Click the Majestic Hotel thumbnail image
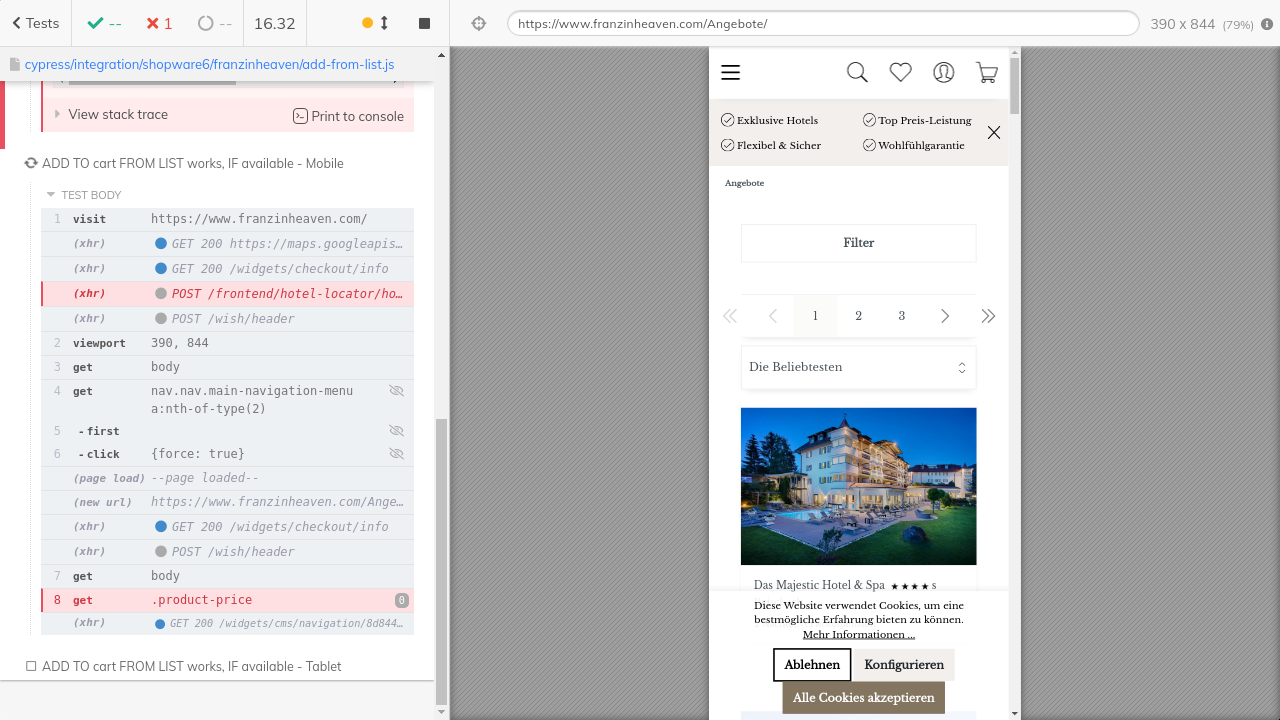Screen dimensions: 1280x720 tap(858, 486)
